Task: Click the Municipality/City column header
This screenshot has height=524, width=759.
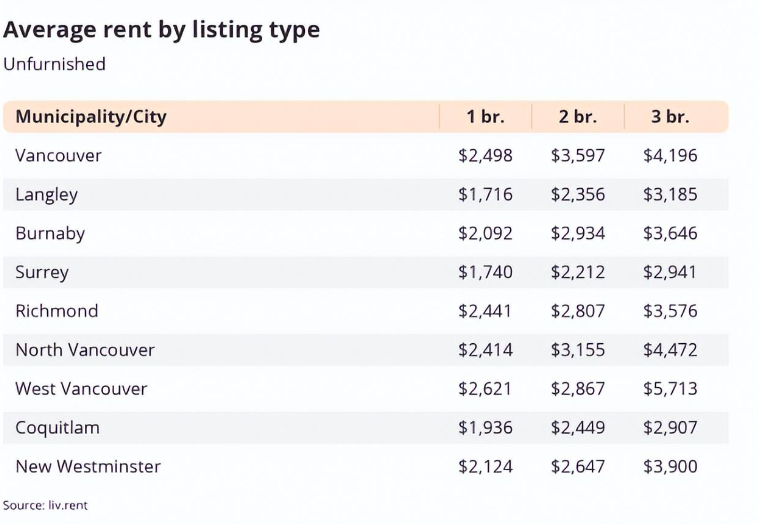Action: point(91,117)
